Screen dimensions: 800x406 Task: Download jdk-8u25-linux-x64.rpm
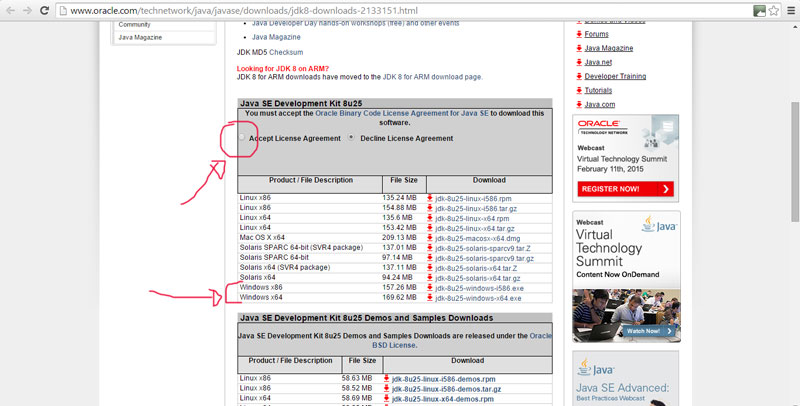point(472,218)
